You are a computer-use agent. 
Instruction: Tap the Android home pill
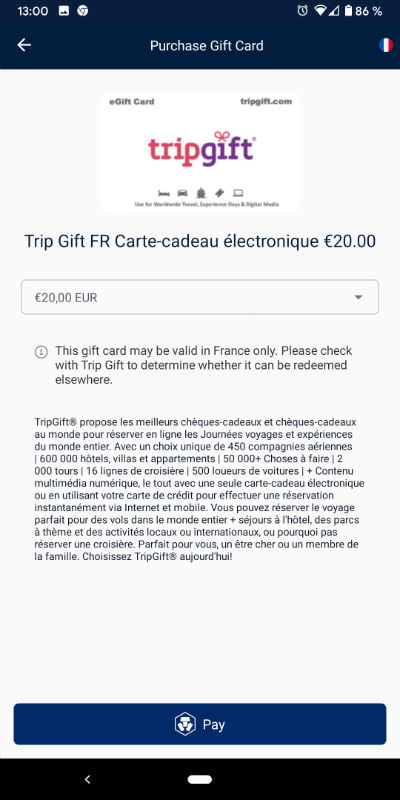point(199,779)
